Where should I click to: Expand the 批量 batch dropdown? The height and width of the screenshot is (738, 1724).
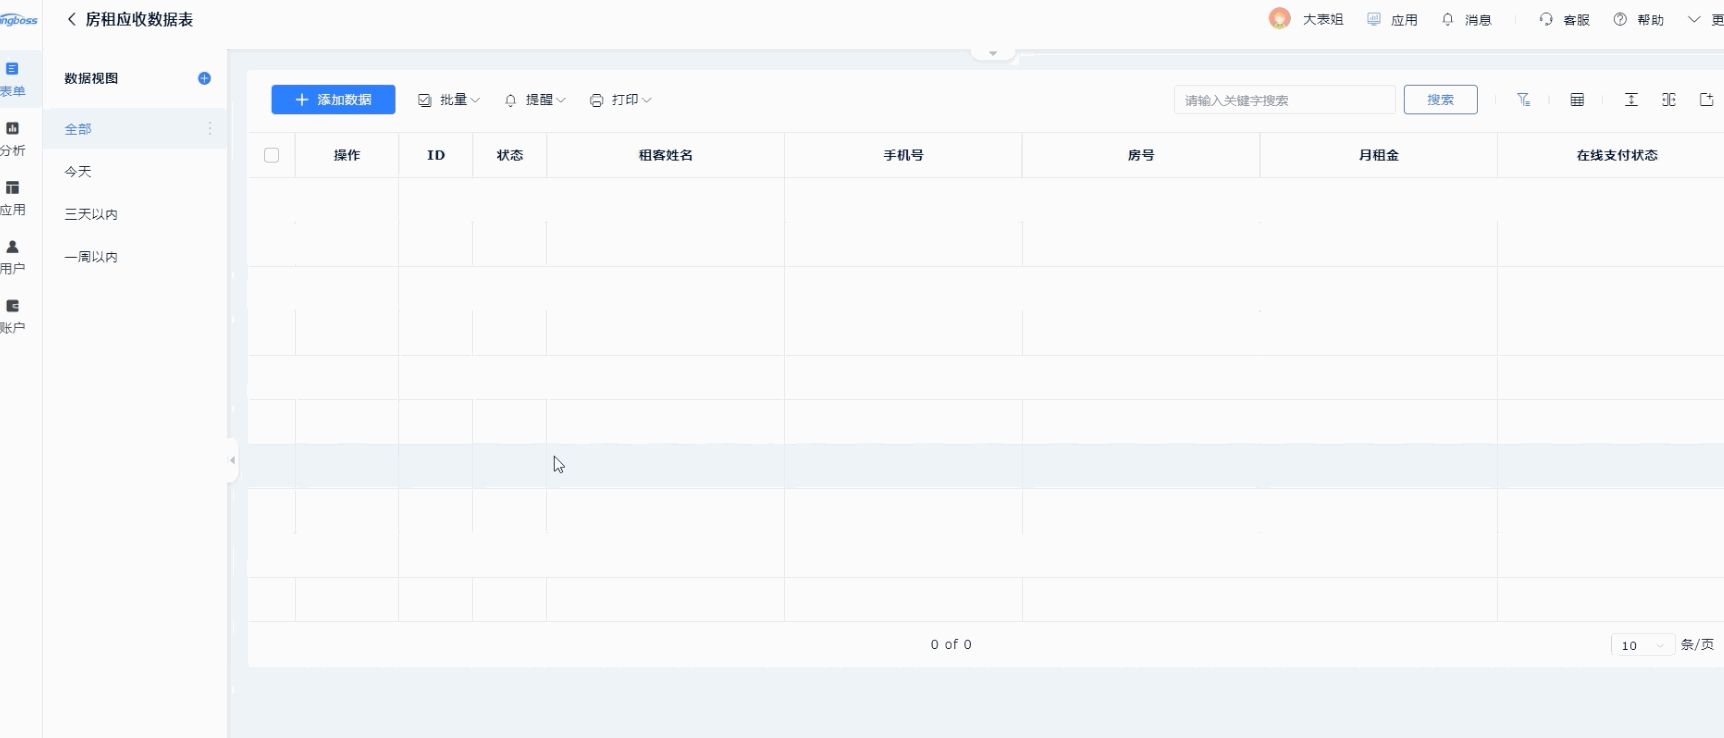pyautogui.click(x=449, y=100)
